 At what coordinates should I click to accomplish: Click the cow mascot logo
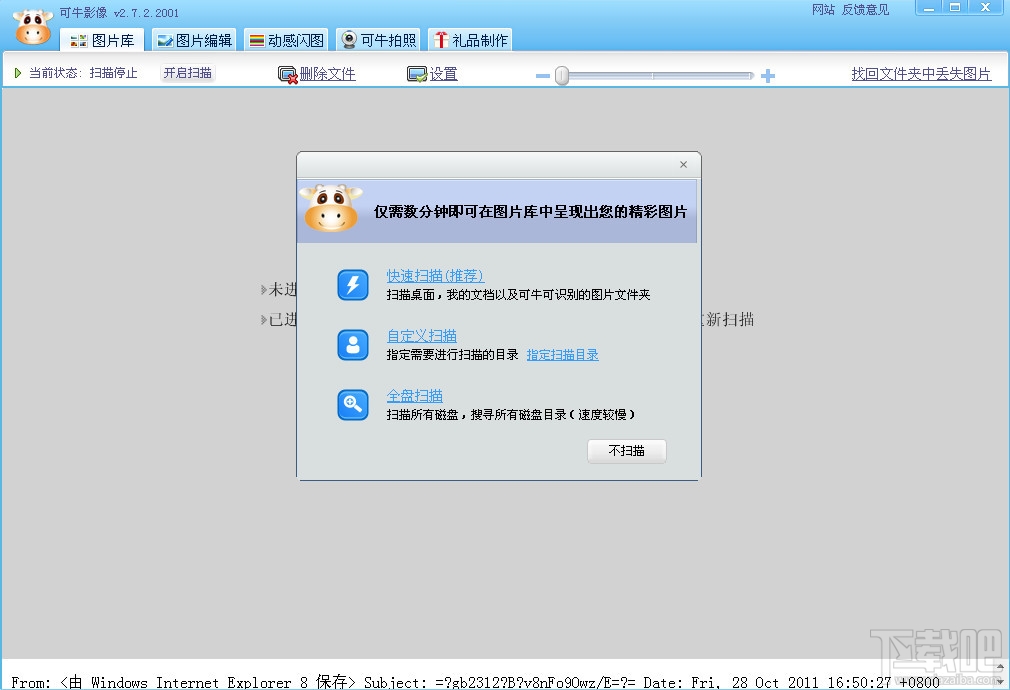coord(32,26)
